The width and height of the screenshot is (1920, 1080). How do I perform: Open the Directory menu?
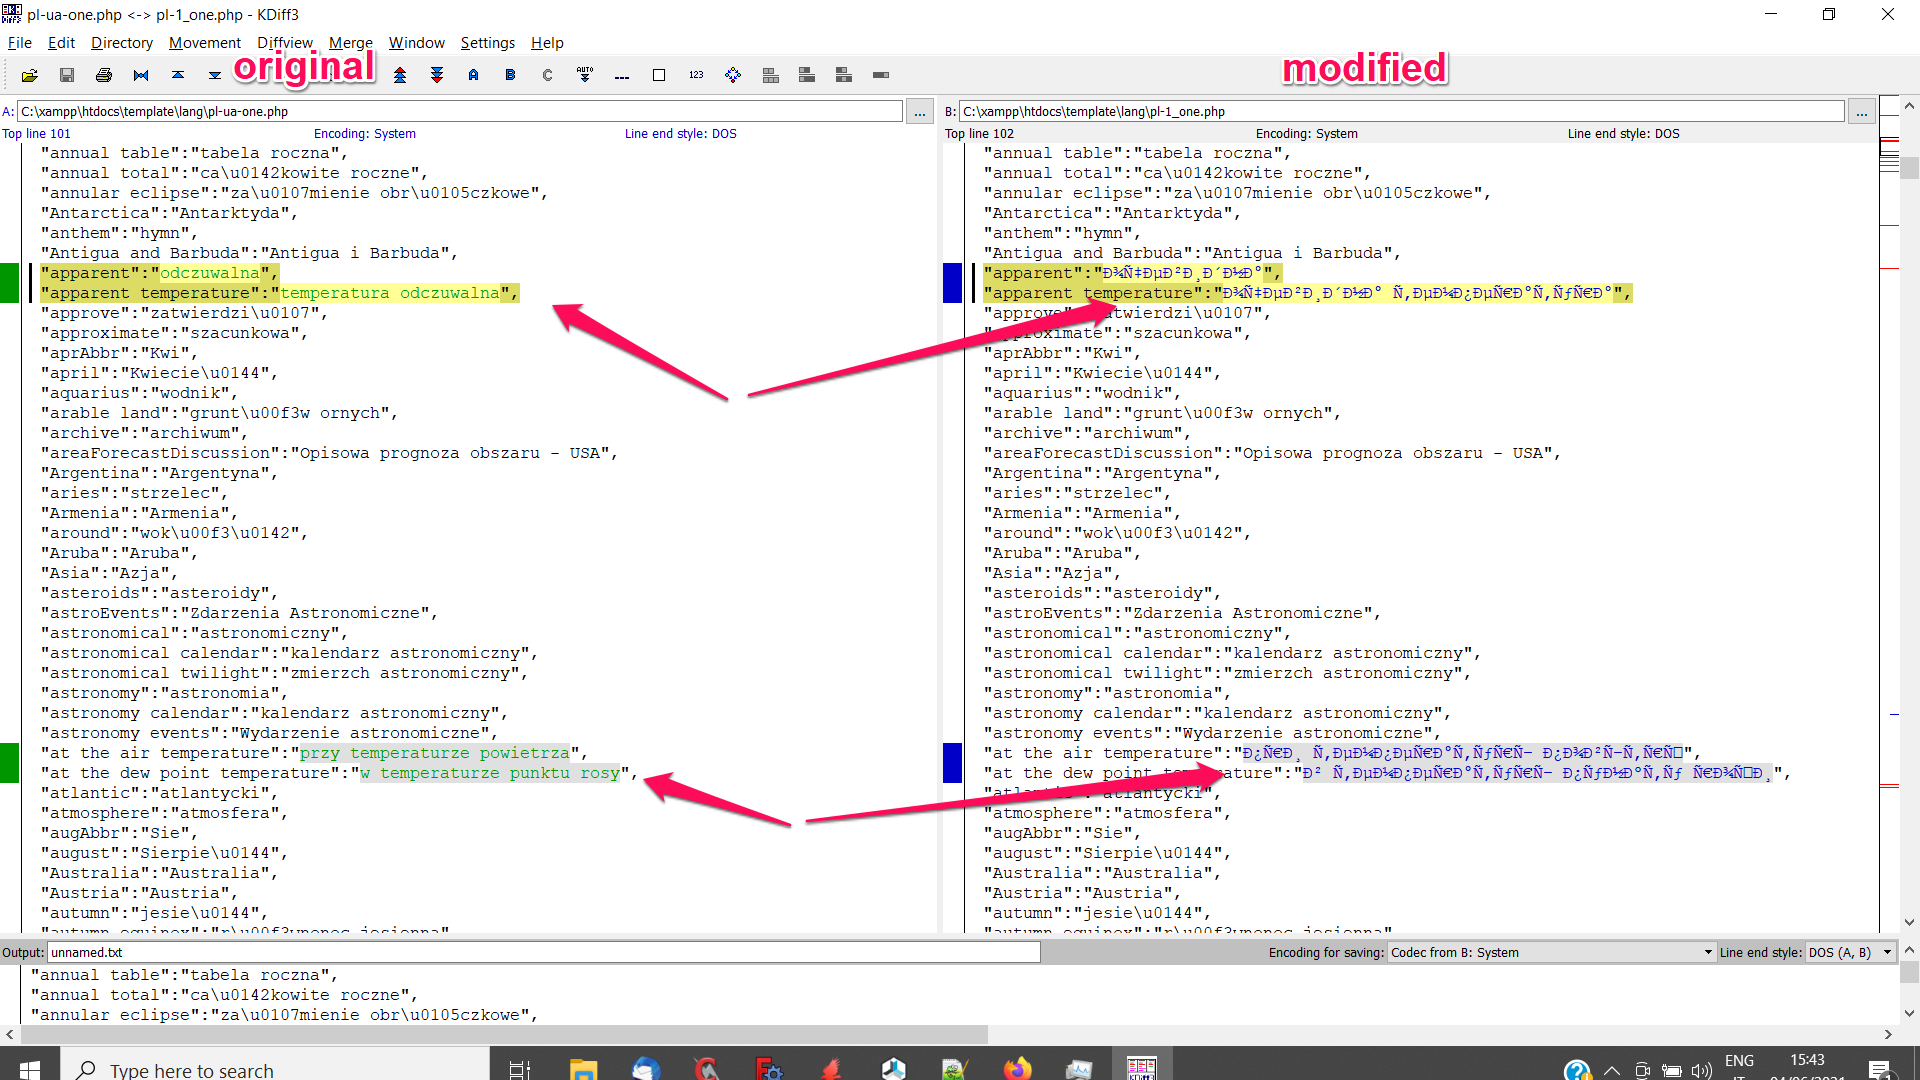tap(122, 43)
